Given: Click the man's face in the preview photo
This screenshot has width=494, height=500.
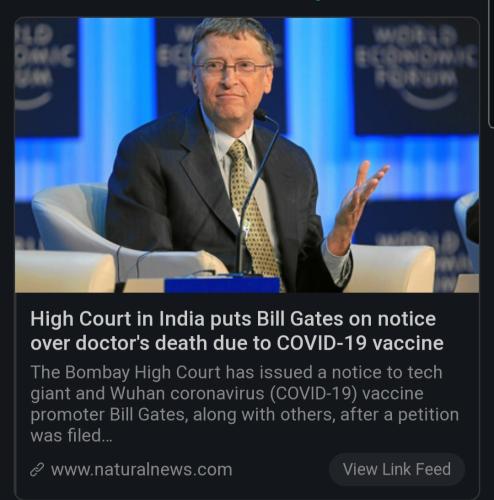Looking at the screenshot, I should (x=232, y=75).
